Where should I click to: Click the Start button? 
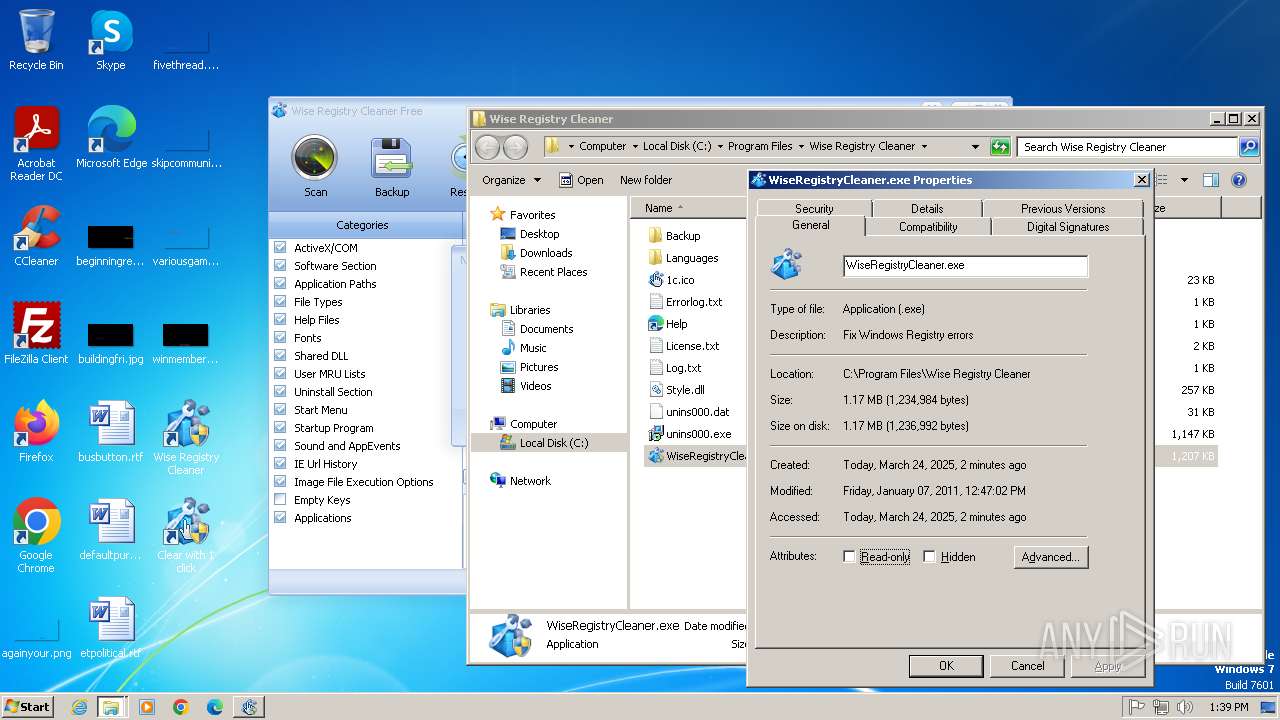pyautogui.click(x=27, y=706)
